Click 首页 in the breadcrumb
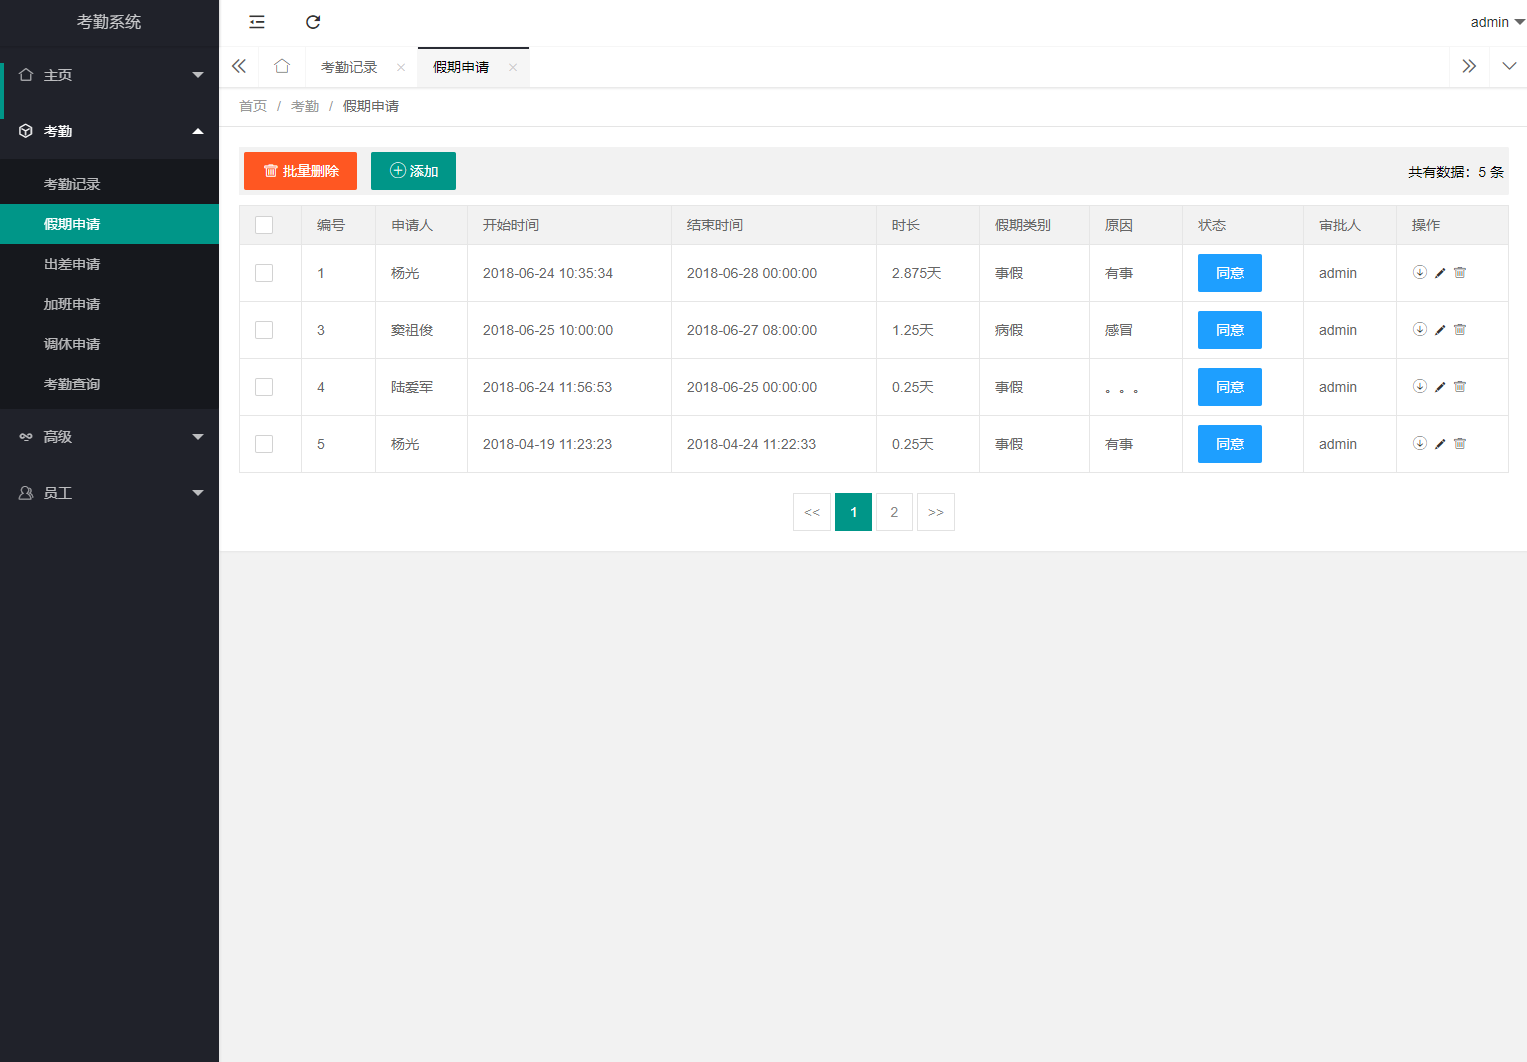This screenshot has height=1062, width=1527. [253, 106]
